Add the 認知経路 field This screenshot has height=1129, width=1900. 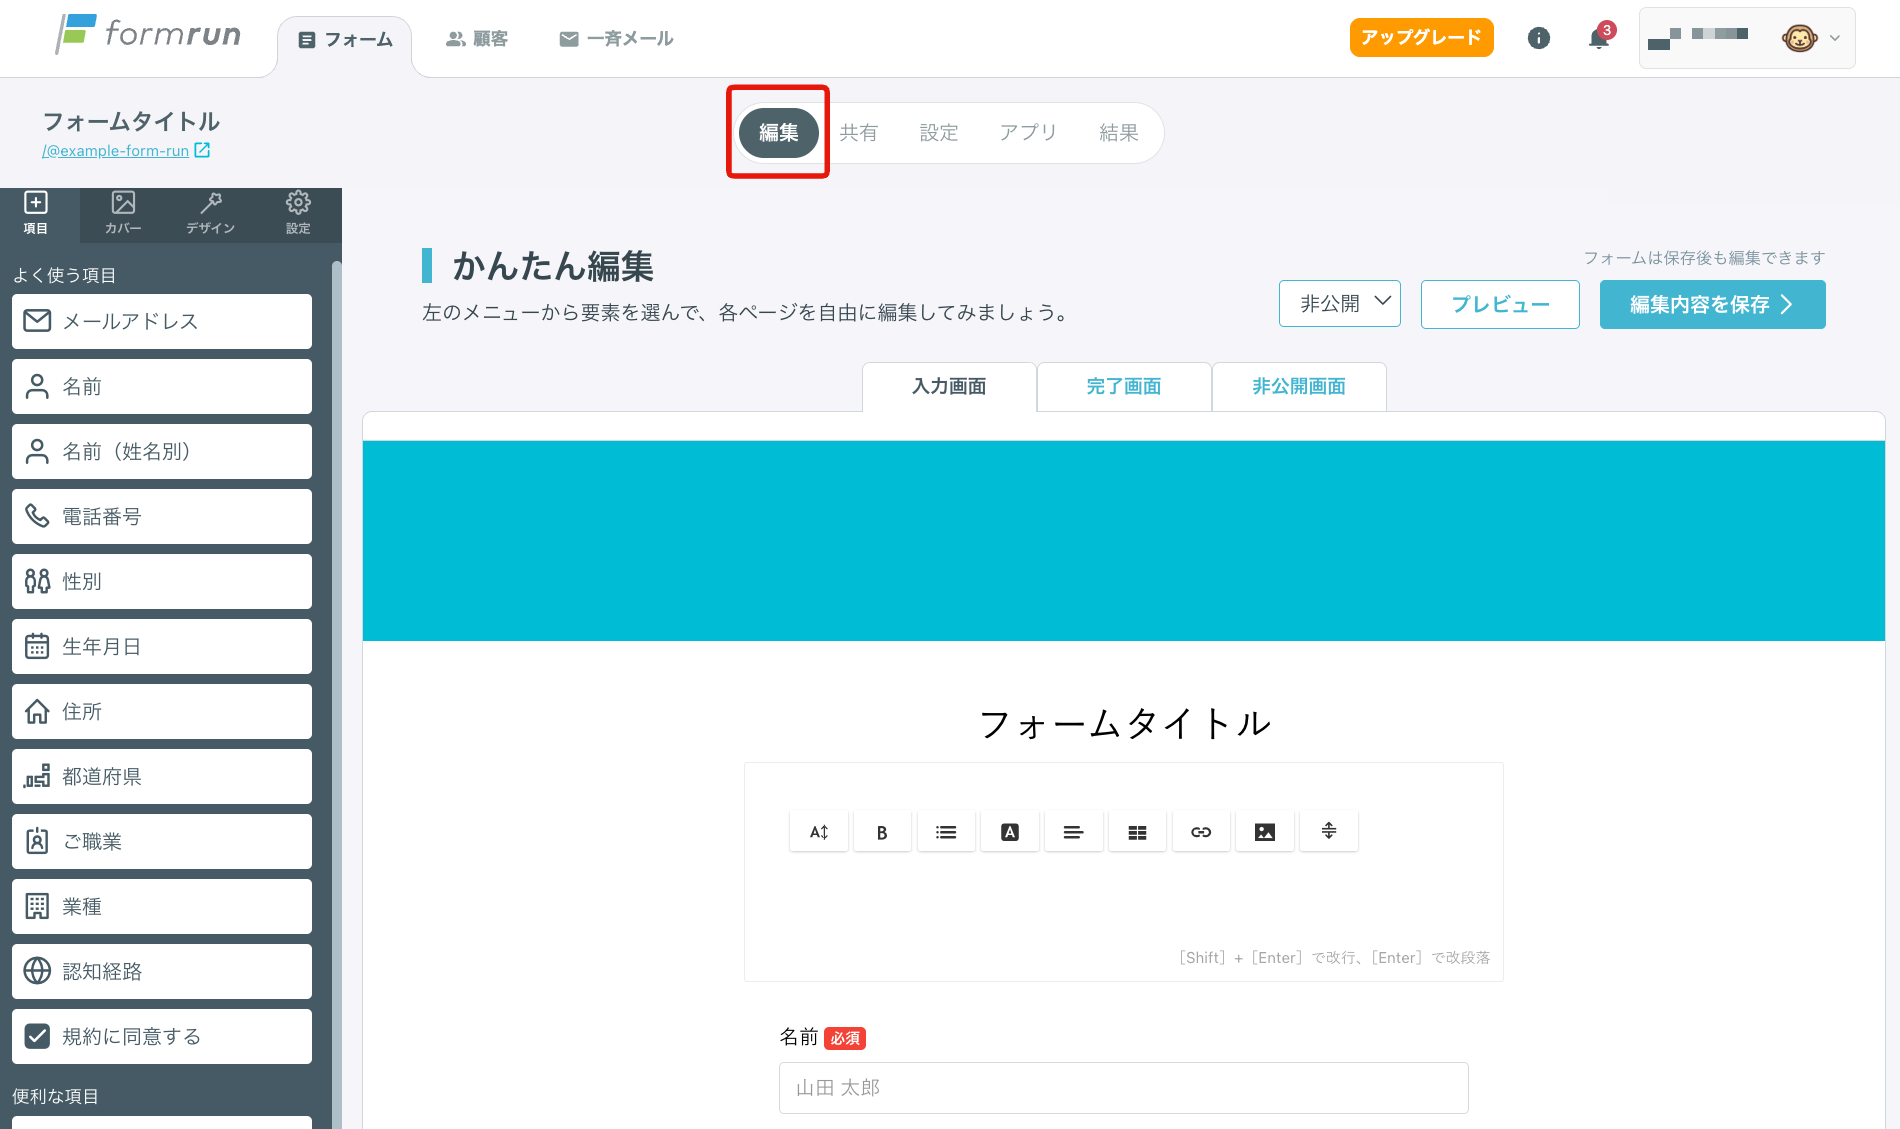click(162, 971)
